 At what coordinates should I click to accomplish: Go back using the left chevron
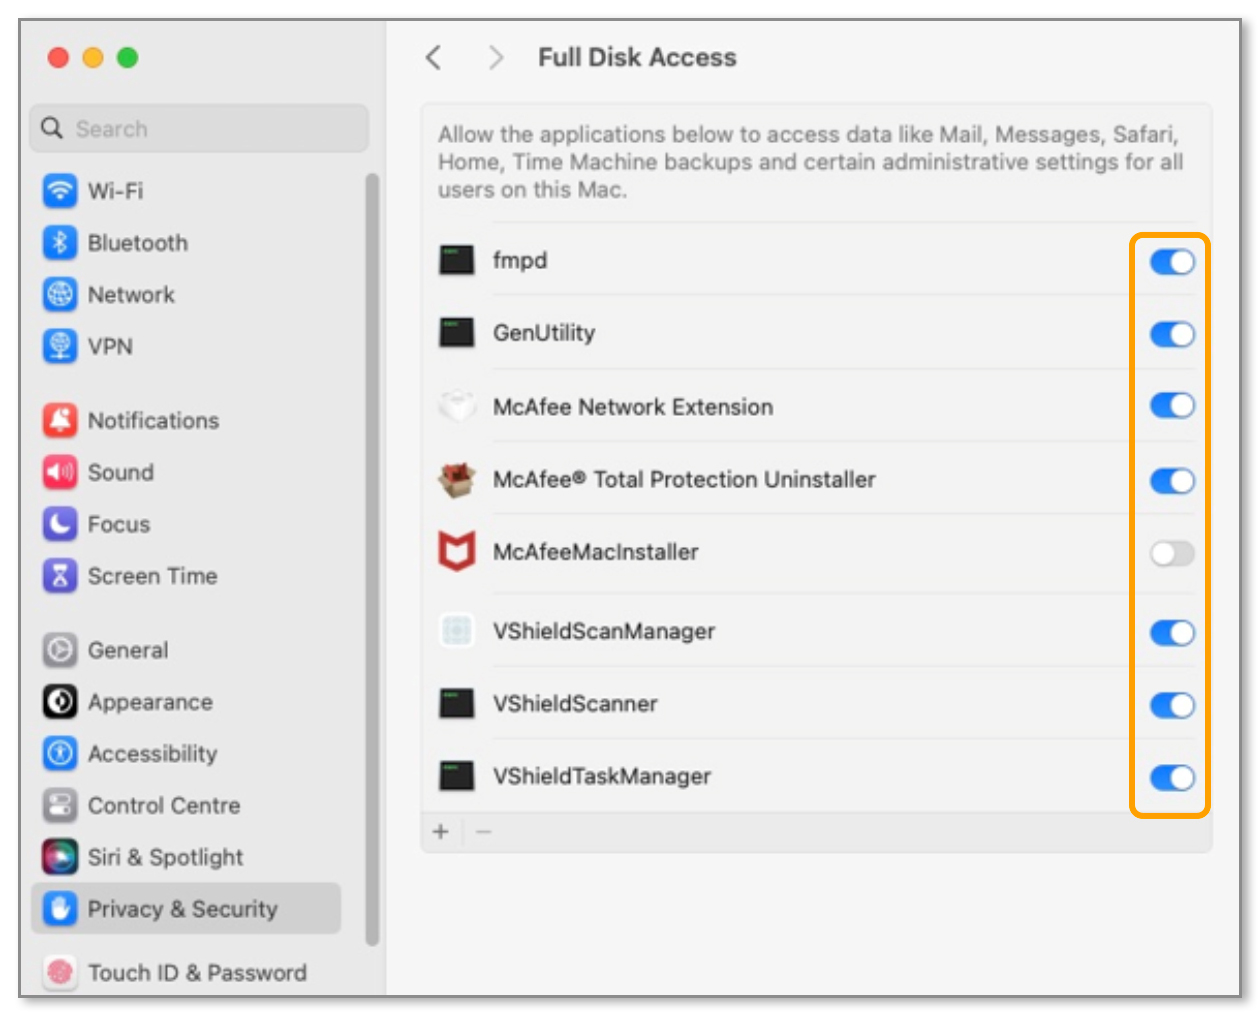click(x=433, y=57)
